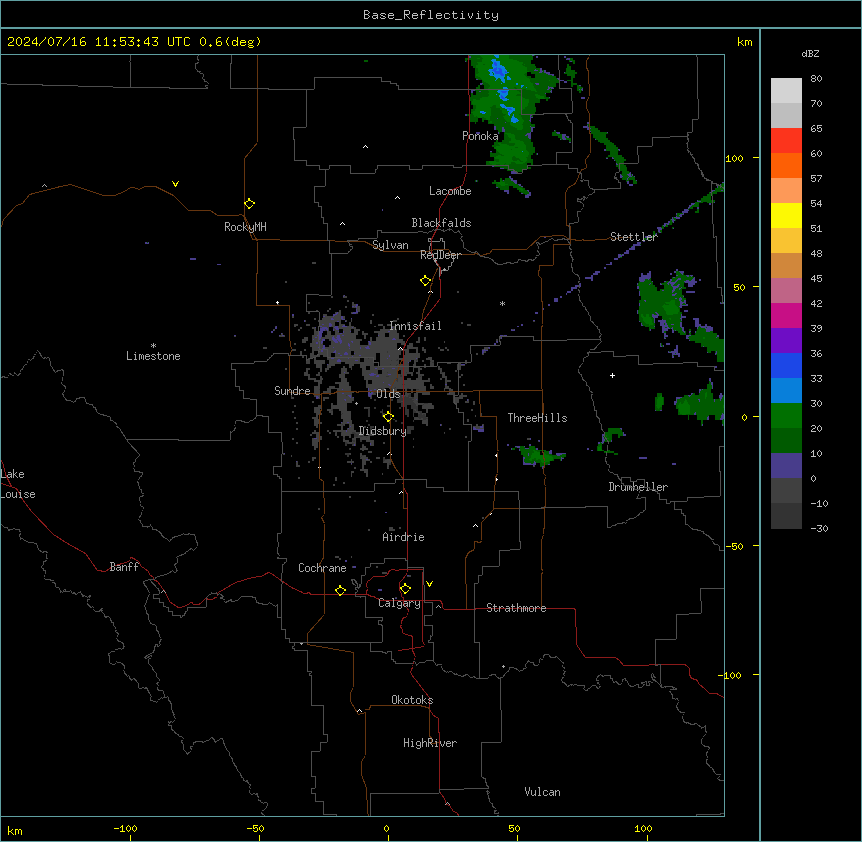
Task: Click the Olds label
Action: tap(388, 394)
